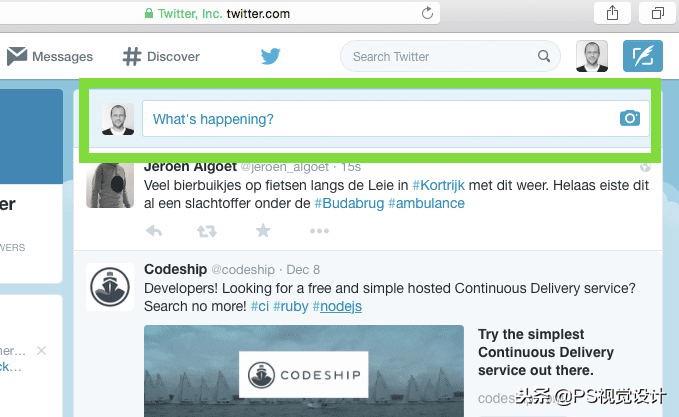Open the #Kortrijk hashtag link

438,185
